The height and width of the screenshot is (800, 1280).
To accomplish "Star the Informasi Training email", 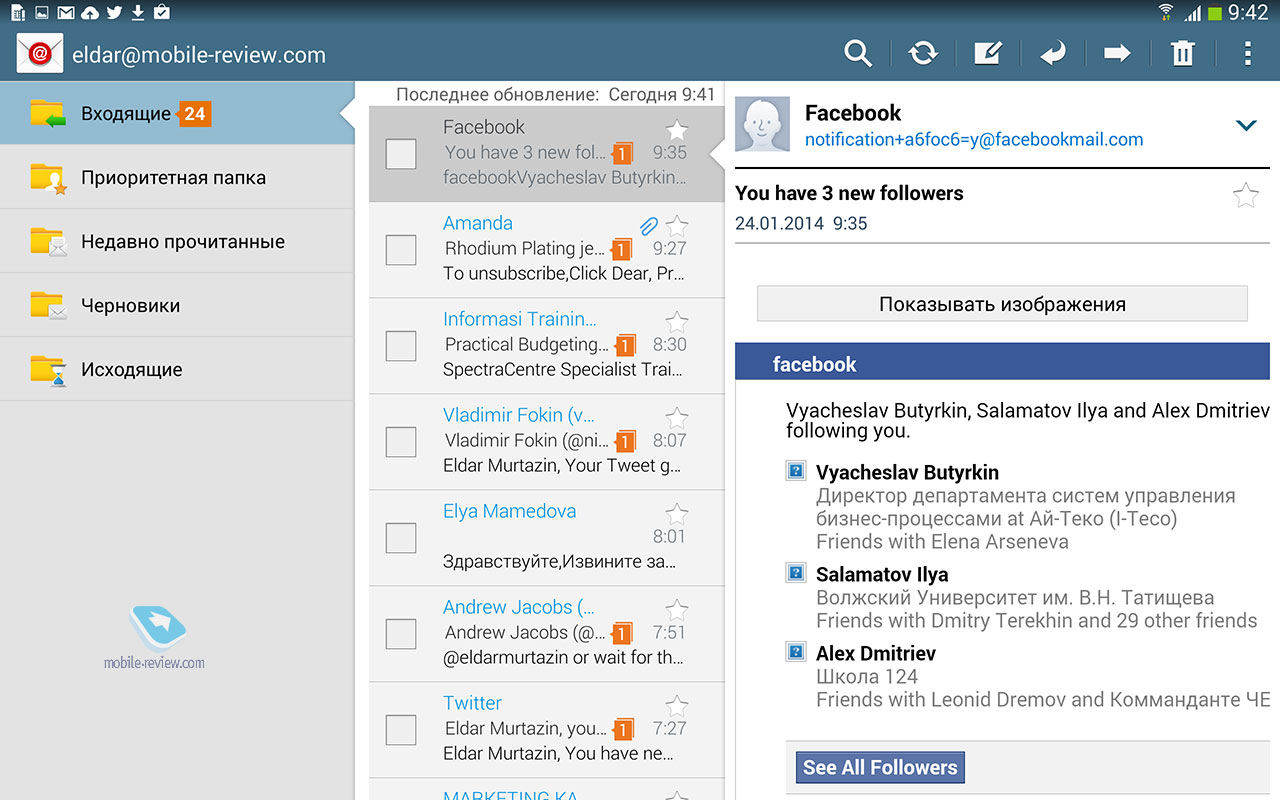I will pos(677,321).
